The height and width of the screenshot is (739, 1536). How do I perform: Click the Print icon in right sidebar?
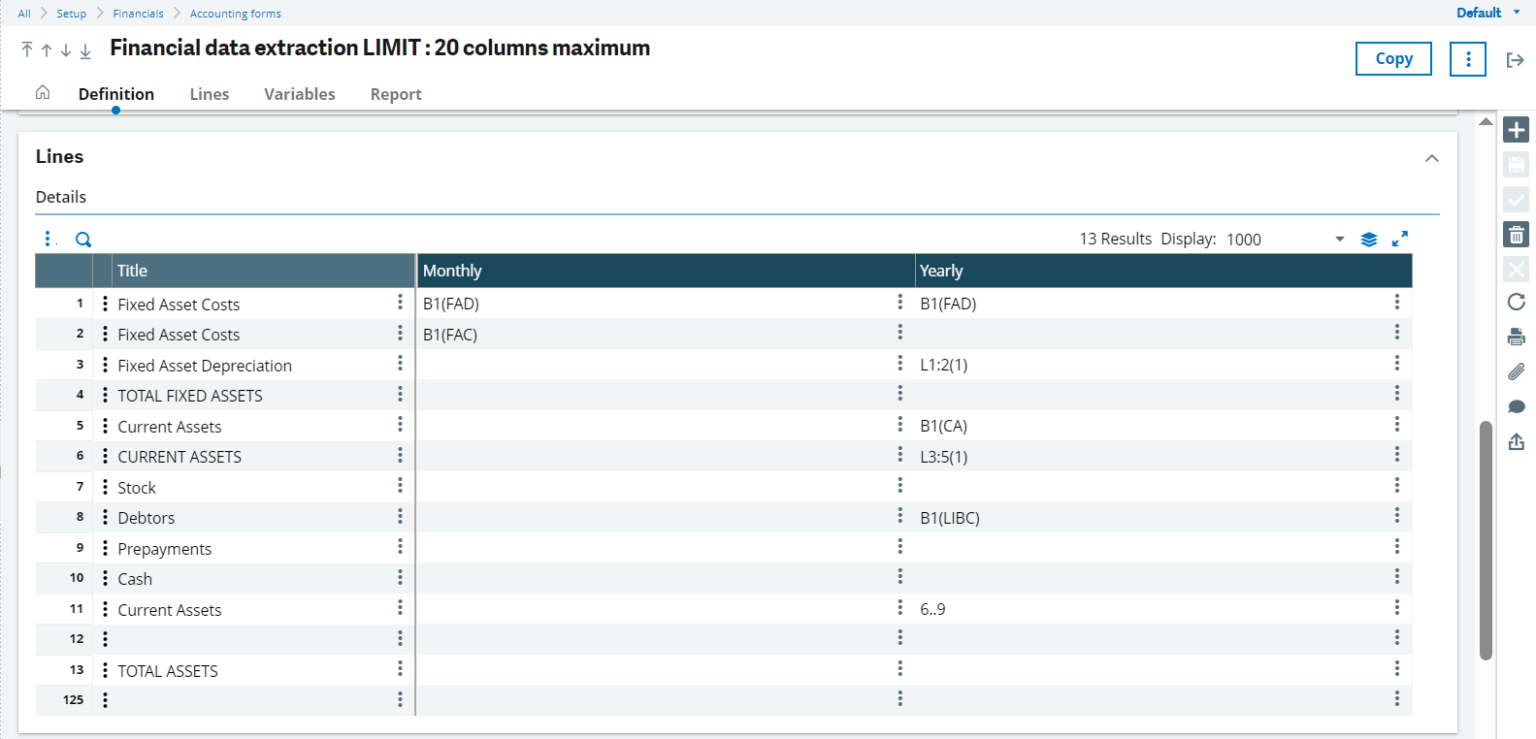[x=1516, y=337]
